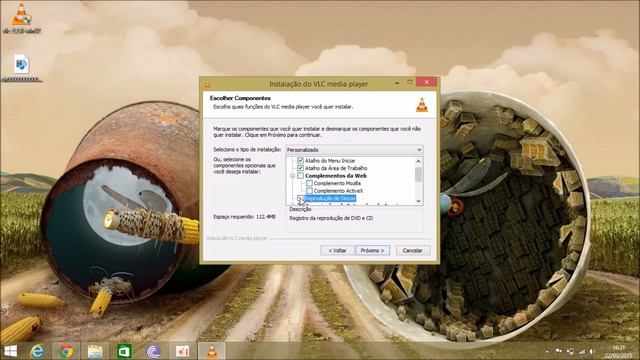Screen dimensions: 640x360
Task: Click the Espaço requerido text
Action: point(244,216)
